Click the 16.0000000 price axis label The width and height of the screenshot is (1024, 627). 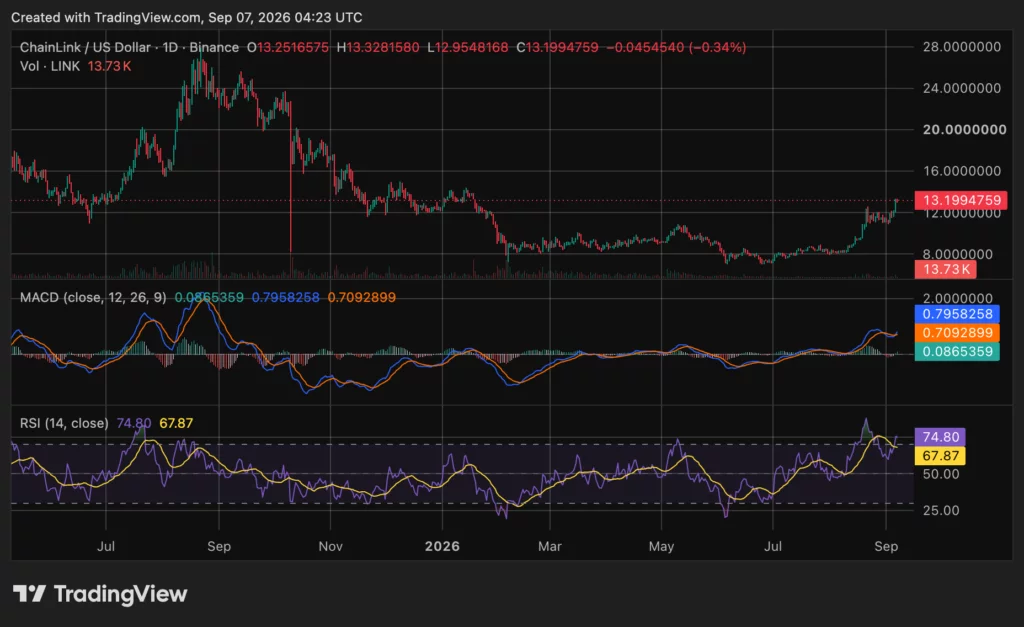[961, 171]
